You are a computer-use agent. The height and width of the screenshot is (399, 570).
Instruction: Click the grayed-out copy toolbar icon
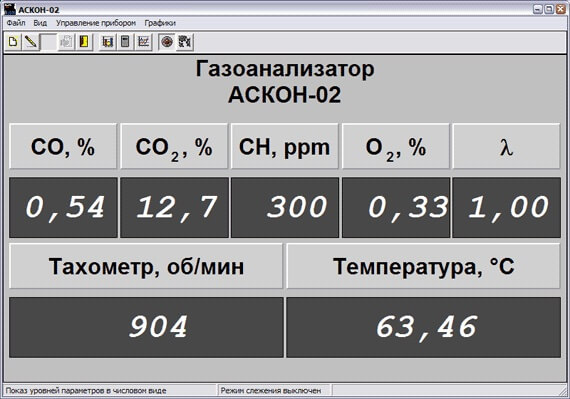point(66,42)
